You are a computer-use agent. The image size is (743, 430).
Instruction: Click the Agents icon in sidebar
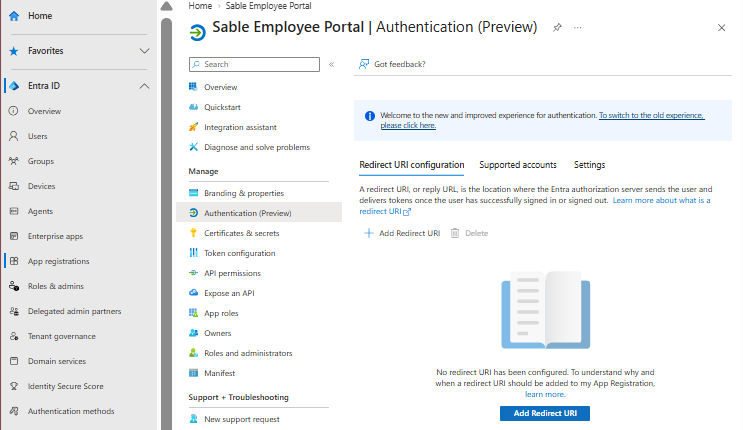pyautogui.click(x=14, y=211)
